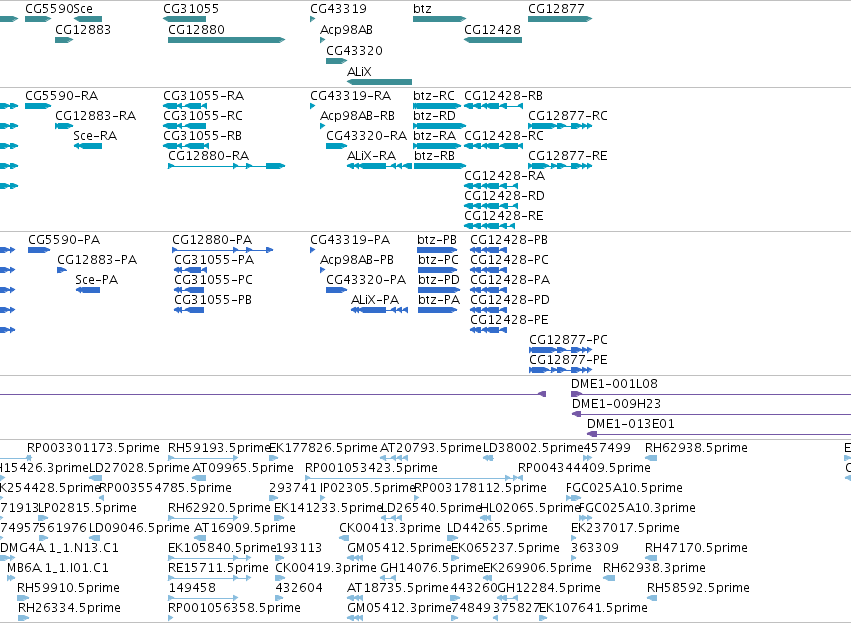Select protein label CG12428-PE
The height and width of the screenshot is (623, 851).
tap(510, 320)
